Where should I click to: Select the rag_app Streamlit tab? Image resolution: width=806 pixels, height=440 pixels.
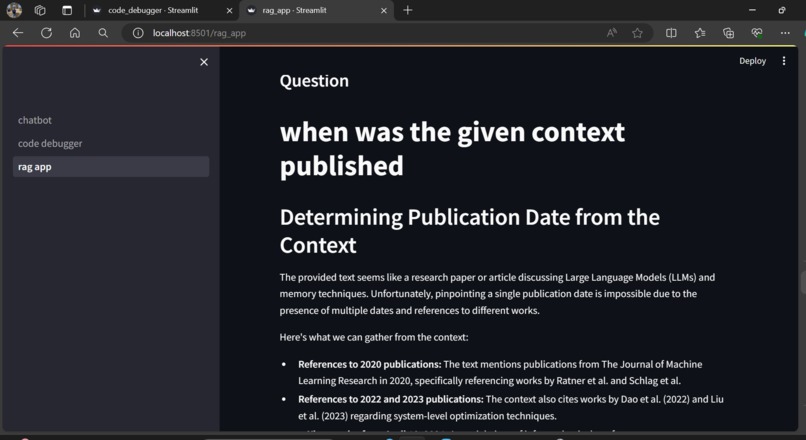click(294, 10)
